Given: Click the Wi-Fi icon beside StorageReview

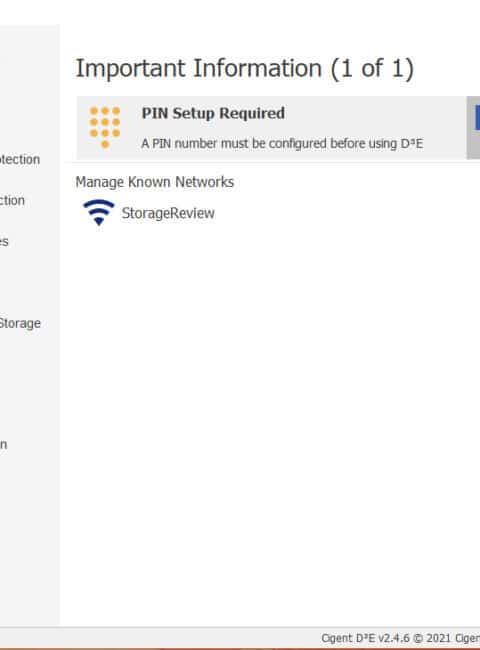Looking at the screenshot, I should pyautogui.click(x=98, y=213).
